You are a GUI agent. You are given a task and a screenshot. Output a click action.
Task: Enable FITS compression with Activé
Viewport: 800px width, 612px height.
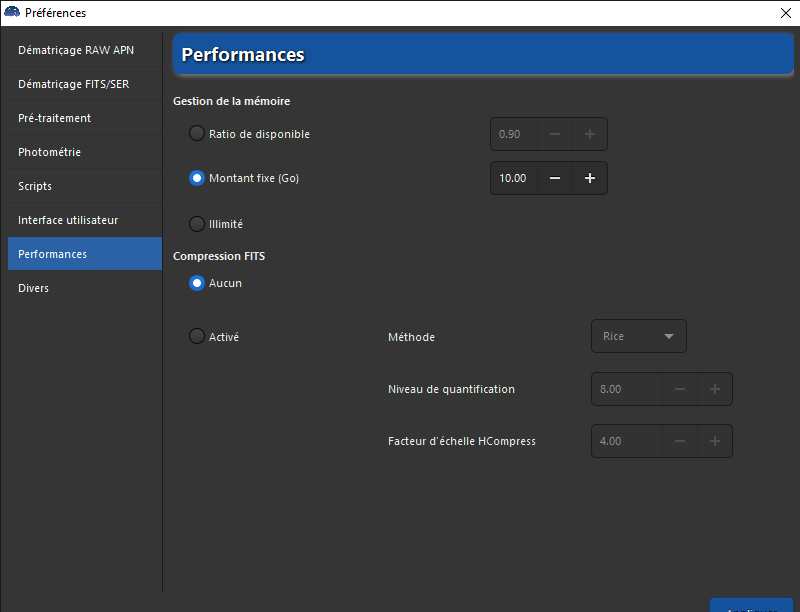pos(197,337)
